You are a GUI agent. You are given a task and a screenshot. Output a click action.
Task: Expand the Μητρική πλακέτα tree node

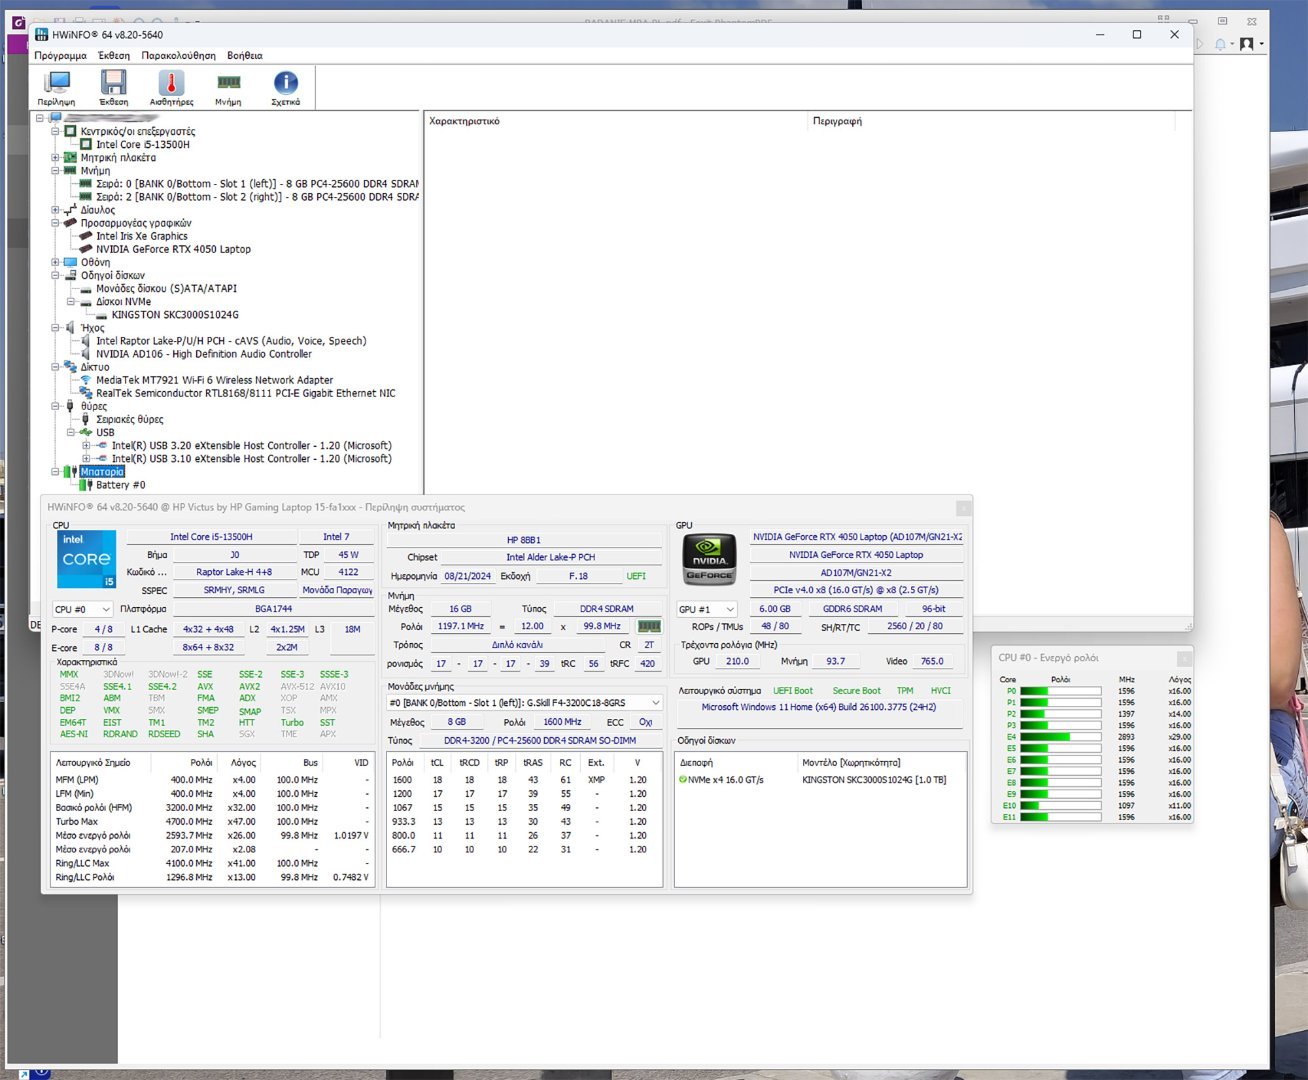click(55, 157)
